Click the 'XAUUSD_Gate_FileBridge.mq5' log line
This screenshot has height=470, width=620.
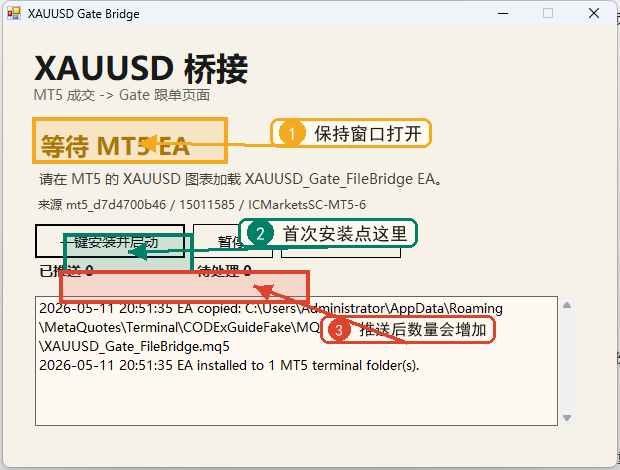coord(134,346)
